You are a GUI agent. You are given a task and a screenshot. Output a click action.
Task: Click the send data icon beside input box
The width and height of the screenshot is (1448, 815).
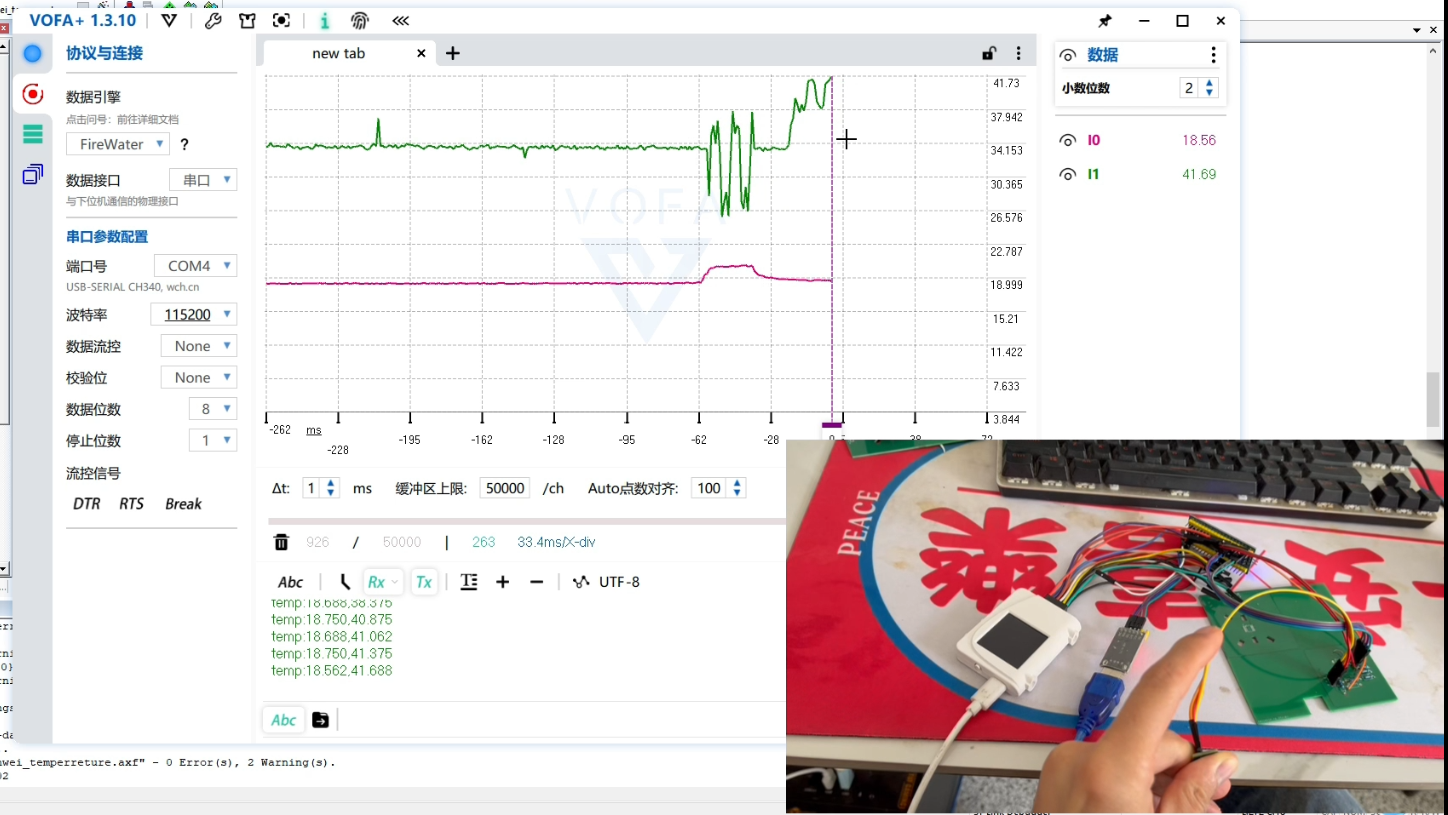320,720
